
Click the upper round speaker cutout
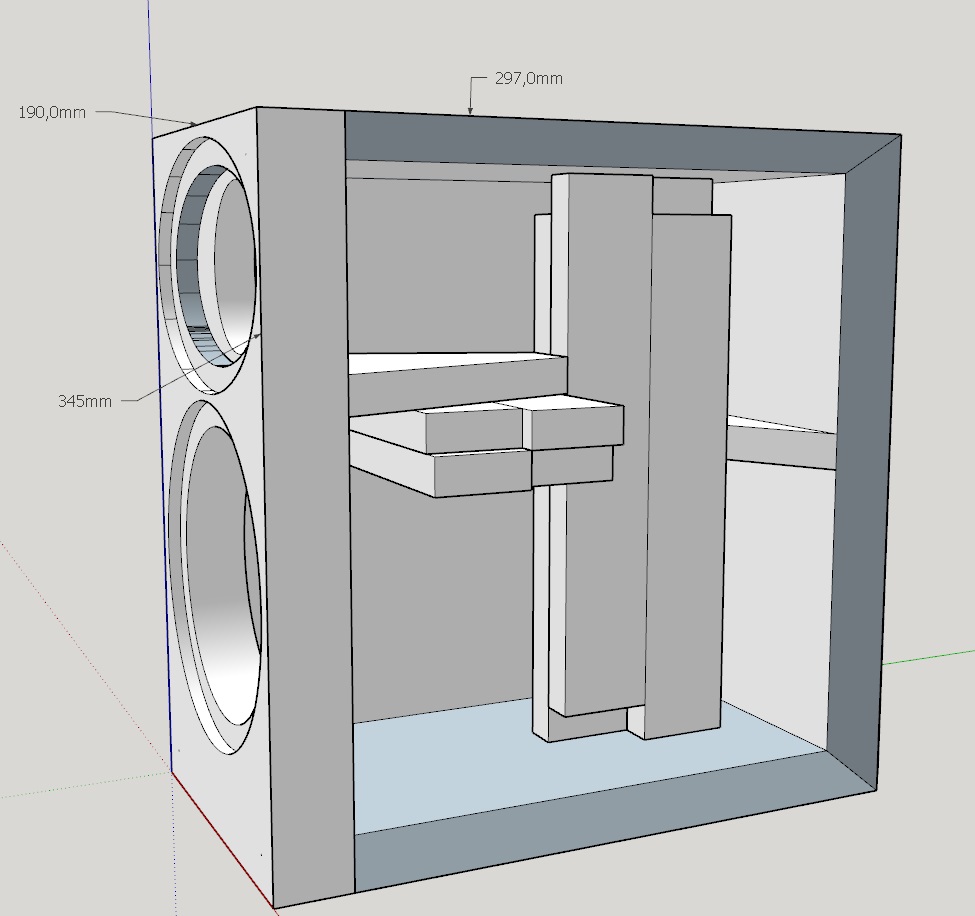(x=208, y=265)
